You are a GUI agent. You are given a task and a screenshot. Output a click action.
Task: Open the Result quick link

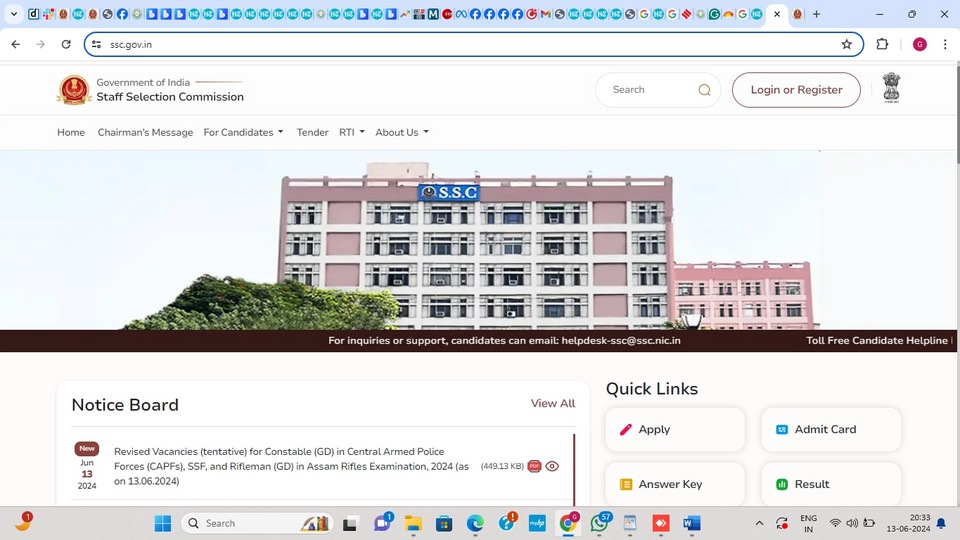click(x=831, y=484)
